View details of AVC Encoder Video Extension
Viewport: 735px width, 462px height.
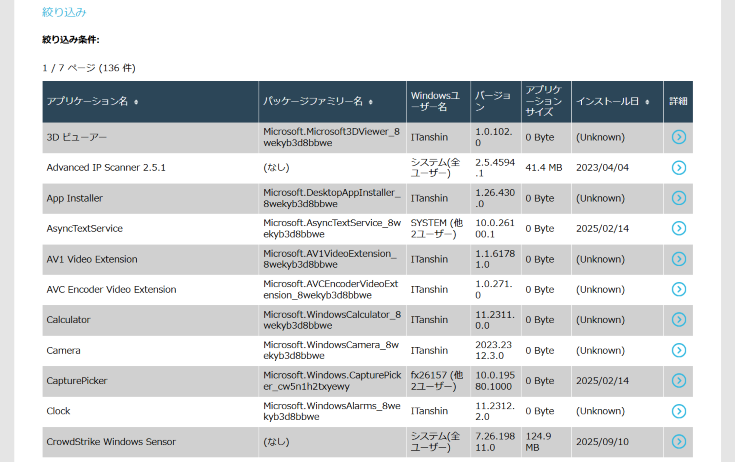tap(679, 290)
